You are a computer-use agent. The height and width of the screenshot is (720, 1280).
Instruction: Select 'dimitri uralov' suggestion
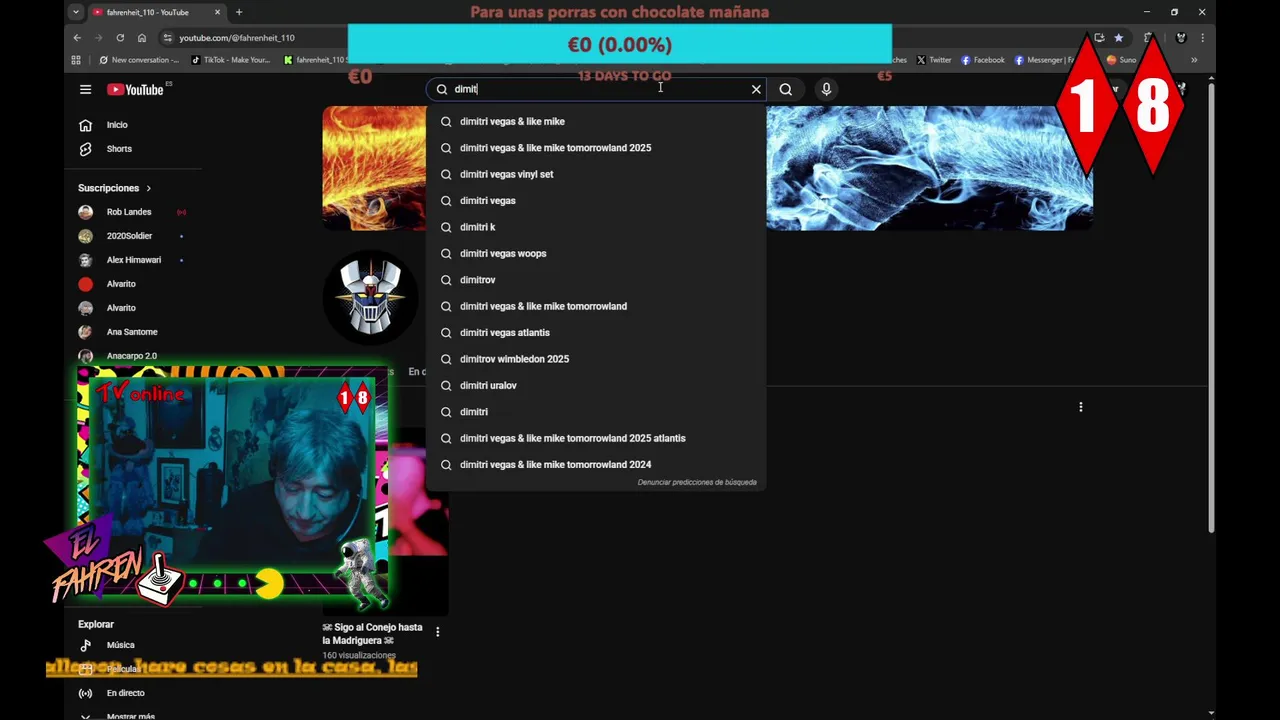point(596,385)
